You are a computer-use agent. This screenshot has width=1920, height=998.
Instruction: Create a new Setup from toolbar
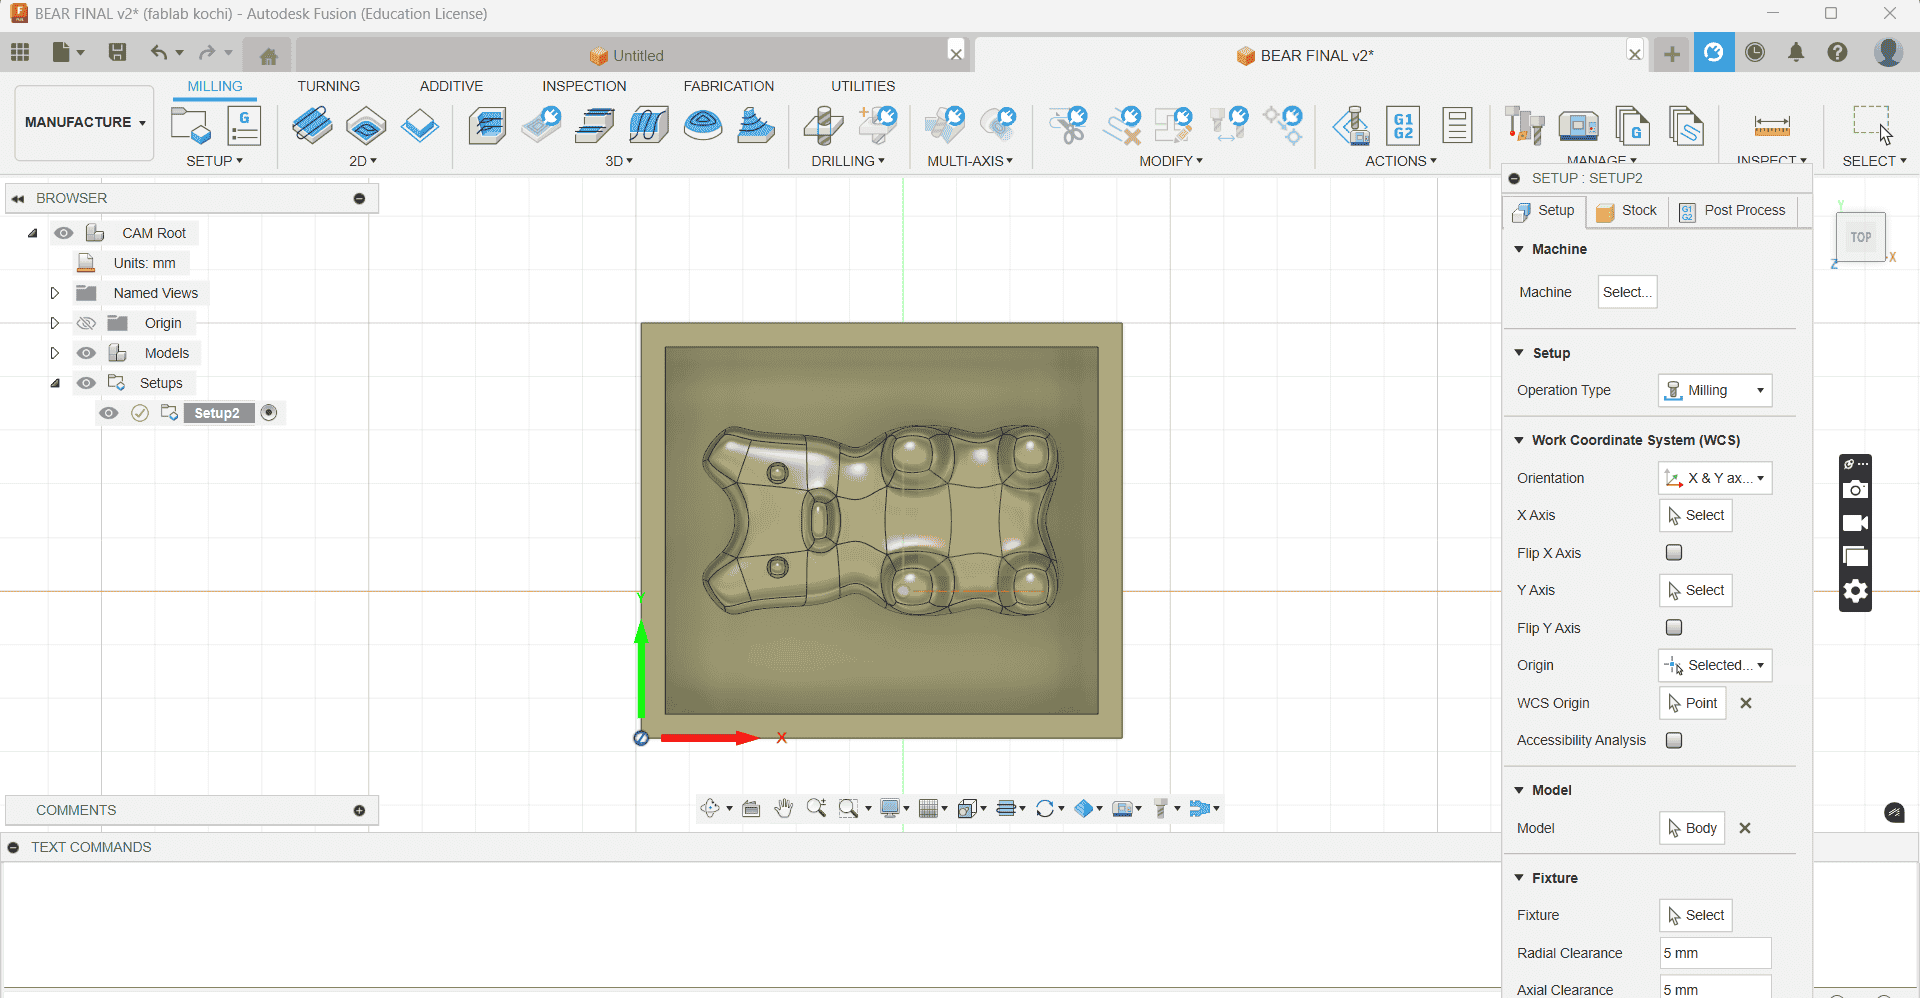point(191,126)
